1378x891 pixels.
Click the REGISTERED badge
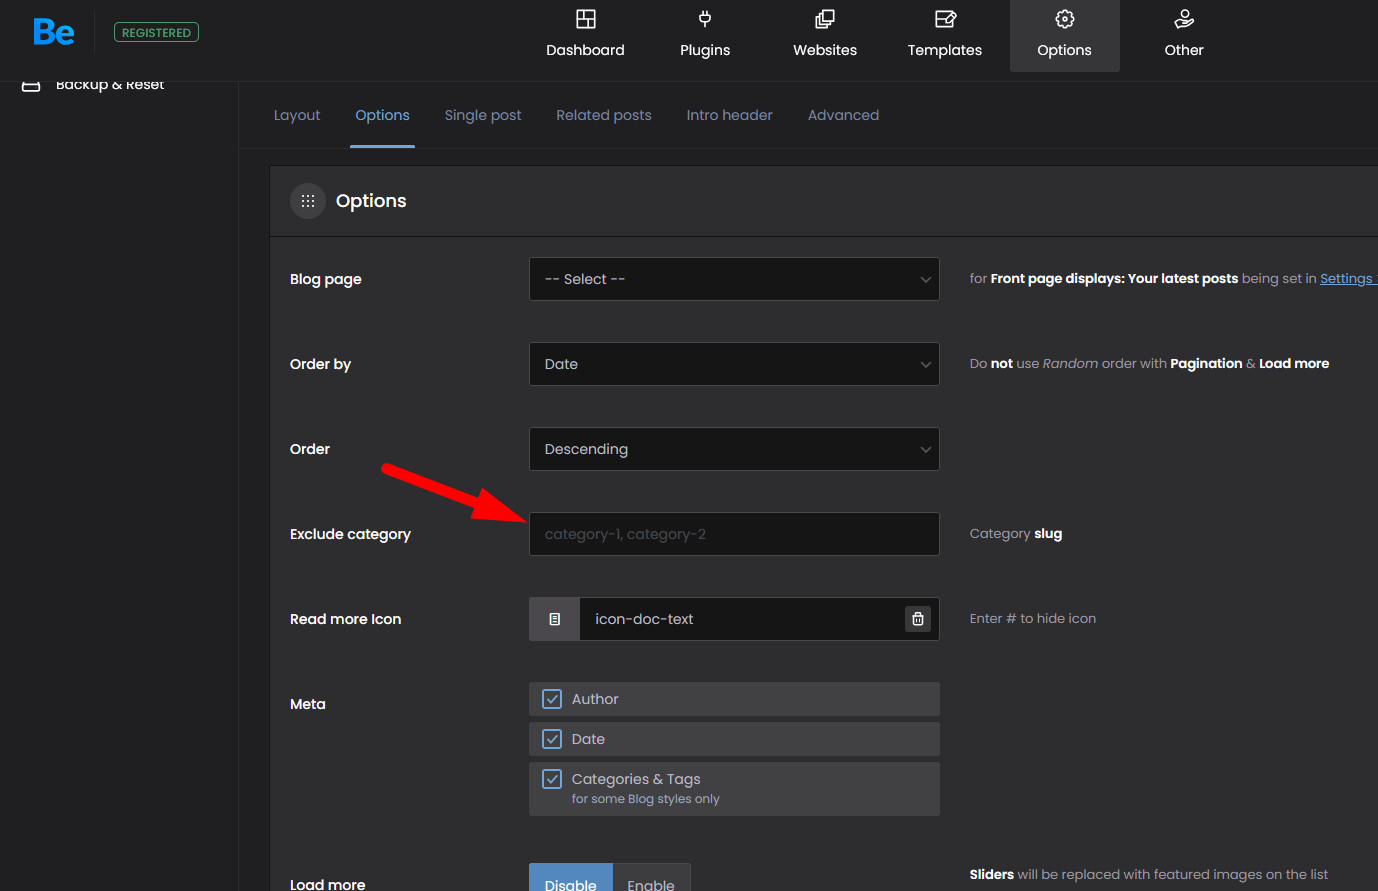(156, 32)
